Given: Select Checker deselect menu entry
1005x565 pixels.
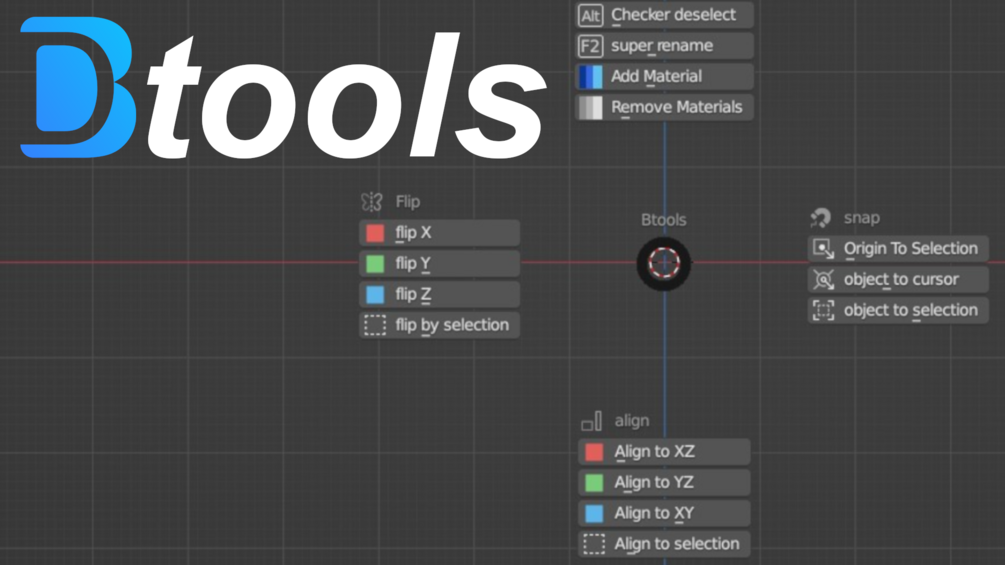Looking at the screenshot, I should pos(665,15).
